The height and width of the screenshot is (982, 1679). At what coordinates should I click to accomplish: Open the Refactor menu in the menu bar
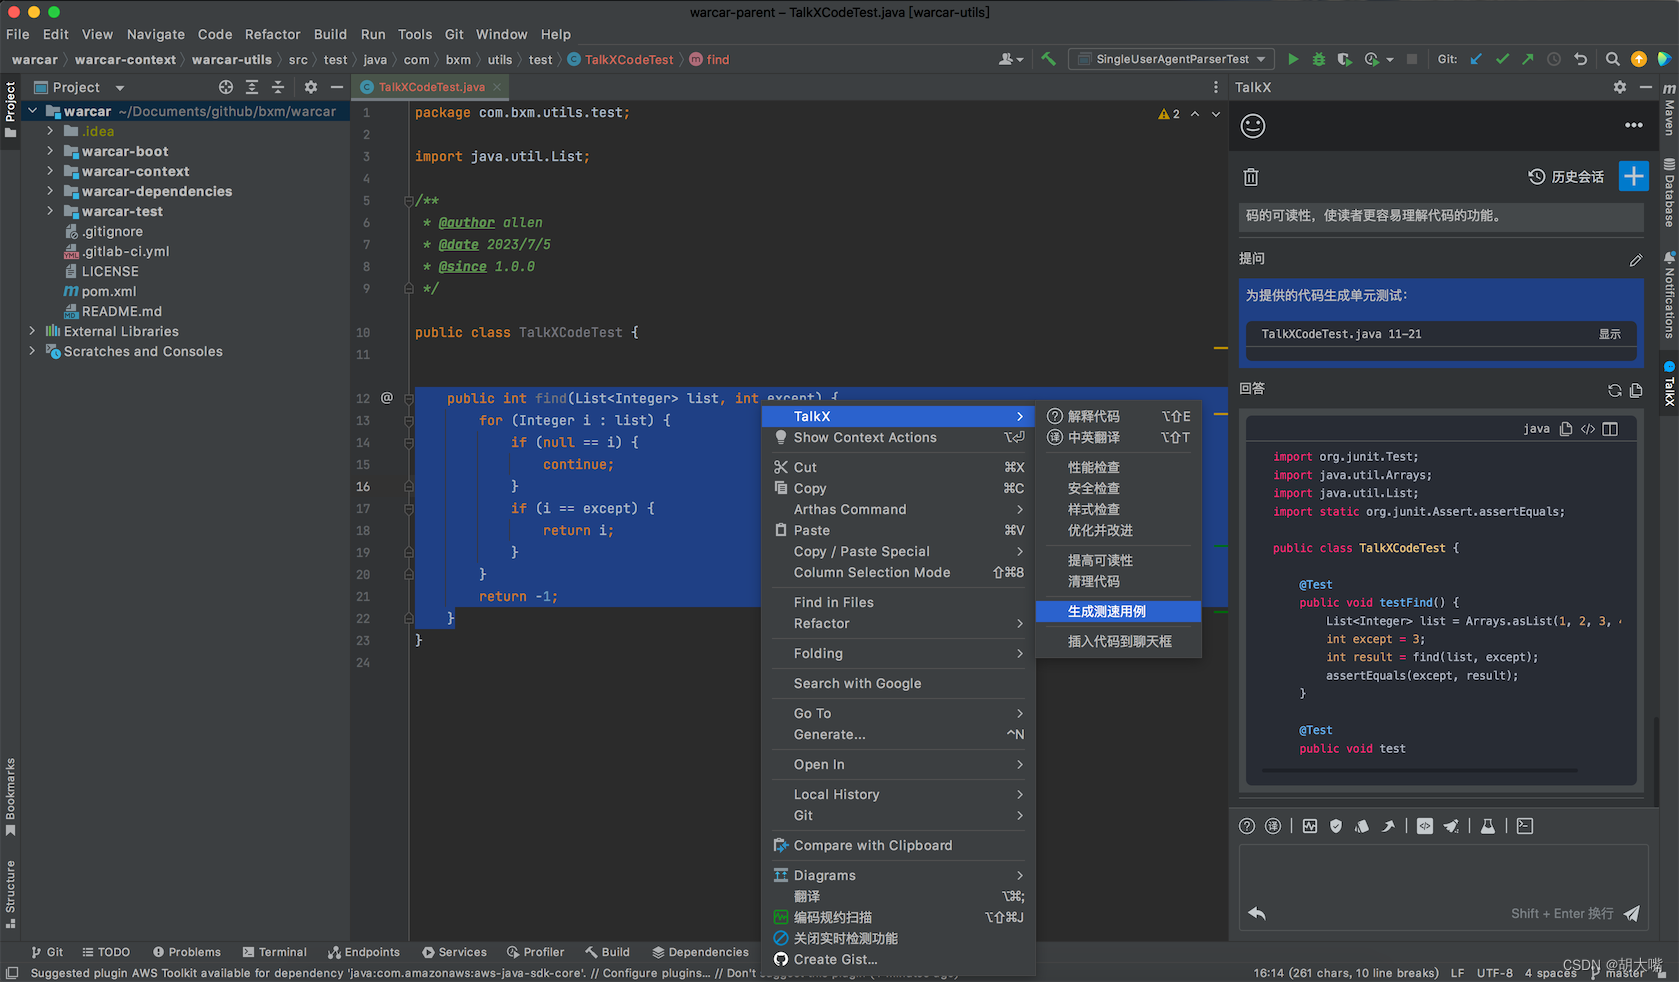[272, 34]
